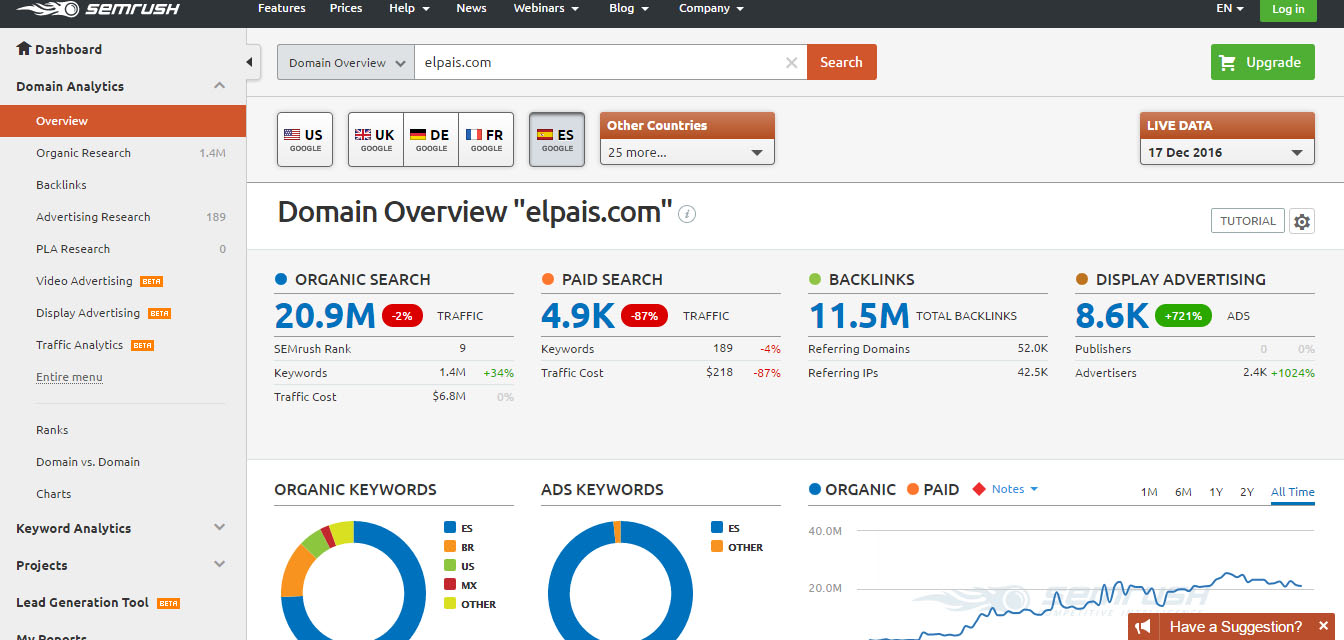Click the info icon beside Domain Overview title
Viewport: 1344px width, 640px height.
pos(687,214)
